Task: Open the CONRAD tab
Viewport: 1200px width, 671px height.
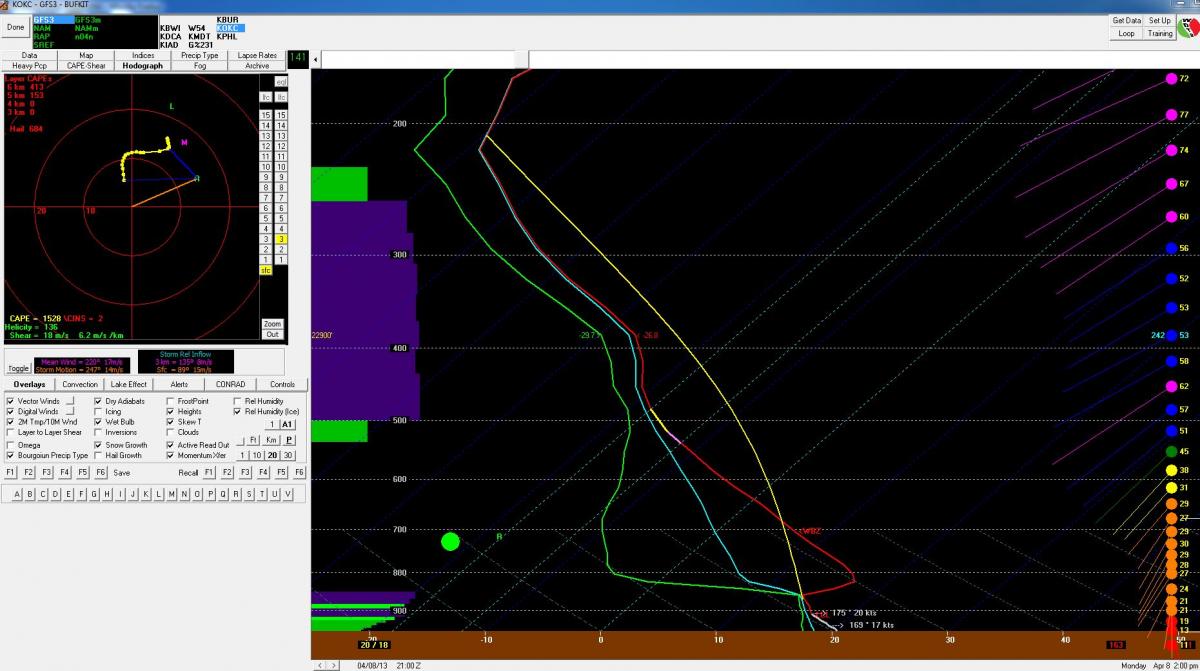Action: click(x=231, y=384)
